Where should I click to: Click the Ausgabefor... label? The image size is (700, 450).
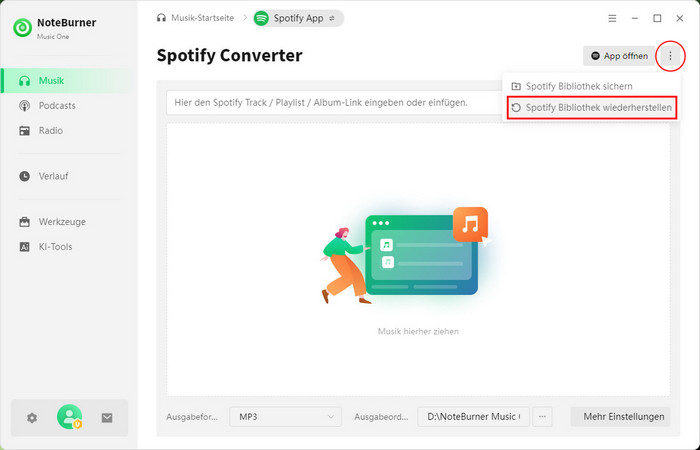coord(192,417)
